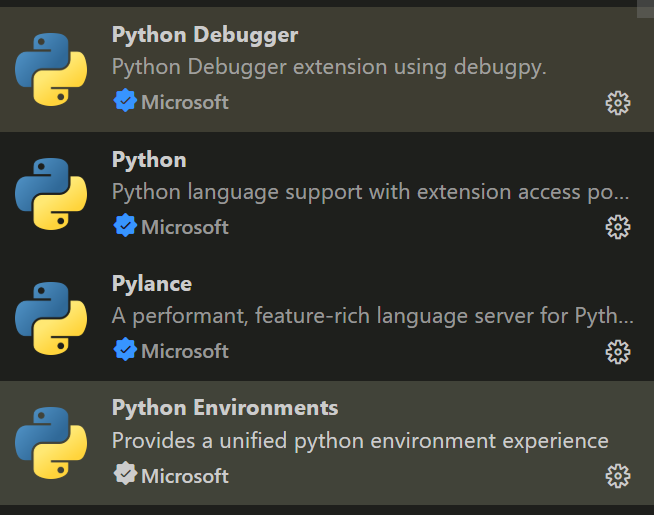The height and width of the screenshot is (515, 654).
Task: Click the Microsoft publisher label for Pylance
Action: point(185,351)
